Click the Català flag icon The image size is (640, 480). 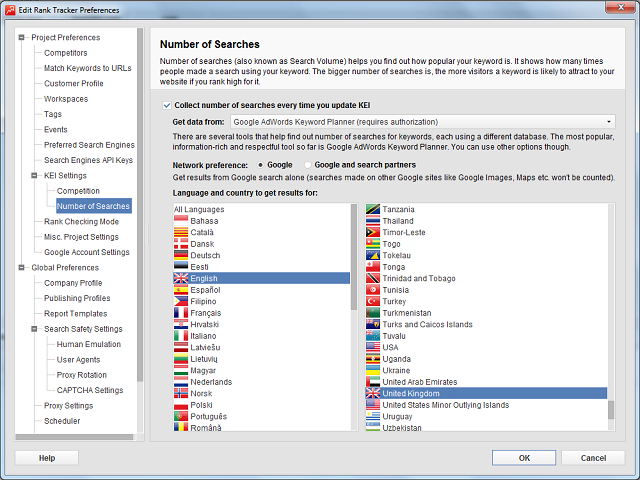181,232
